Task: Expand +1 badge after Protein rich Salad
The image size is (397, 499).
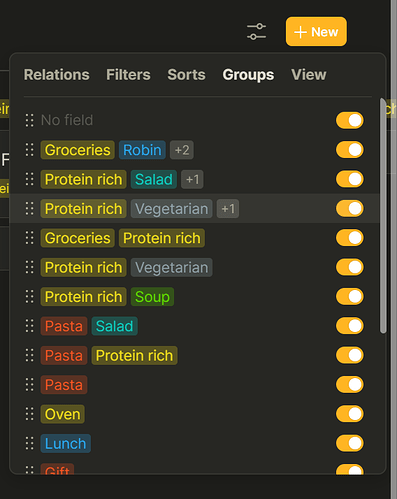Action: pos(192,179)
